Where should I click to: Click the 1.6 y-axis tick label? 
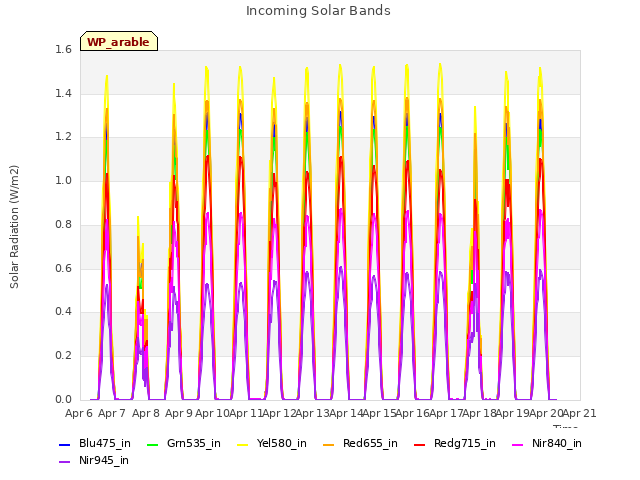(63, 49)
